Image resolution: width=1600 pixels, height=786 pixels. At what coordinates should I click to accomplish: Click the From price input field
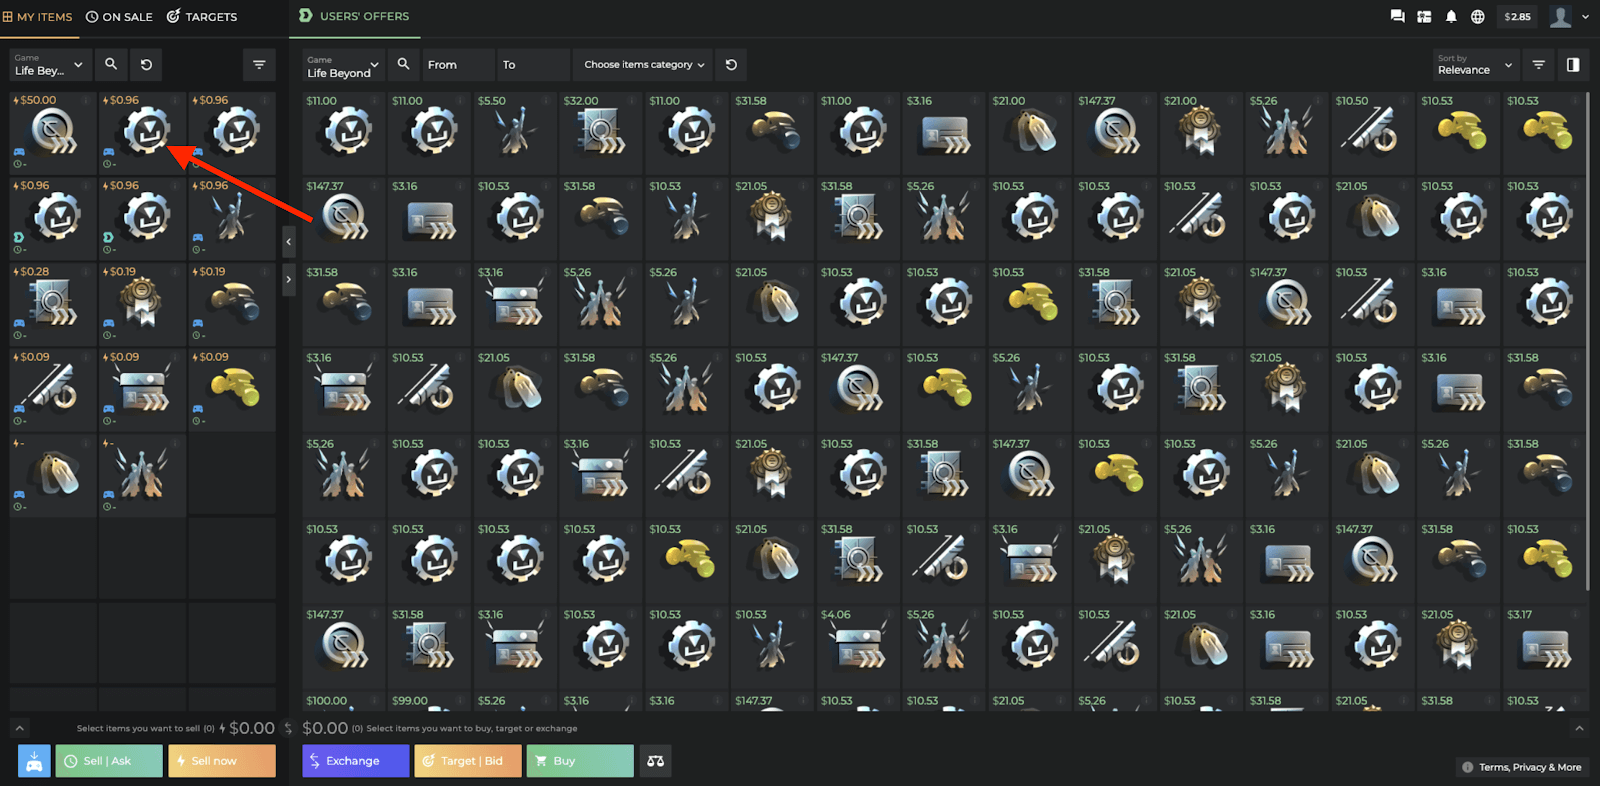click(x=458, y=64)
